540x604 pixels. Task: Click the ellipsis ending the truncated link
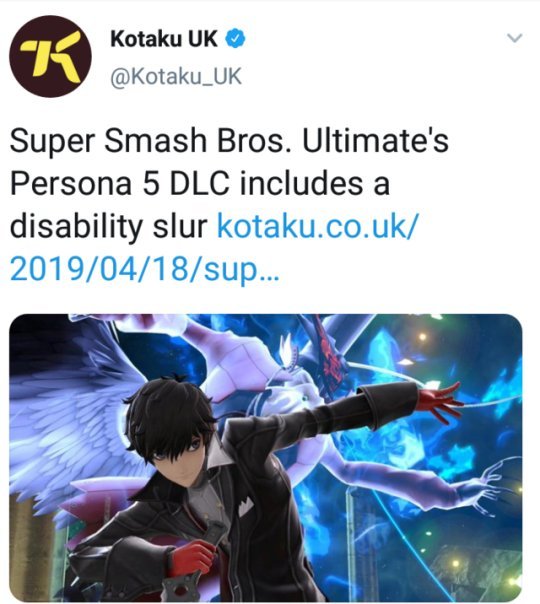[x=267, y=277]
